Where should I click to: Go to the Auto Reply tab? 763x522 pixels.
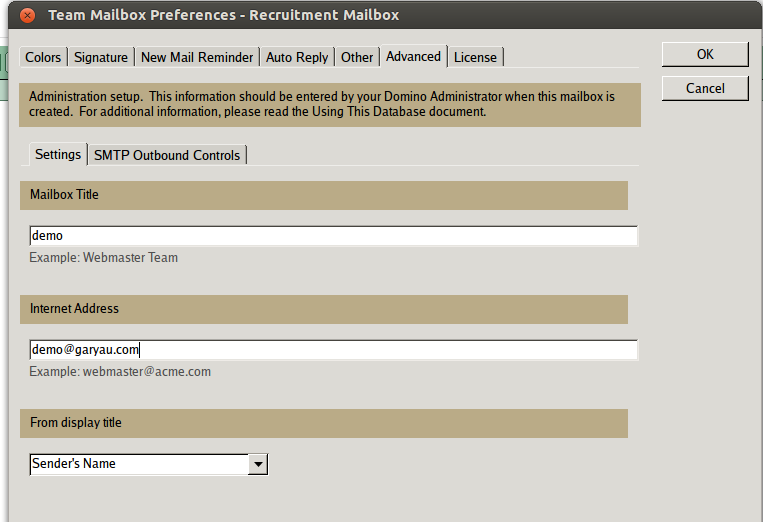297,57
